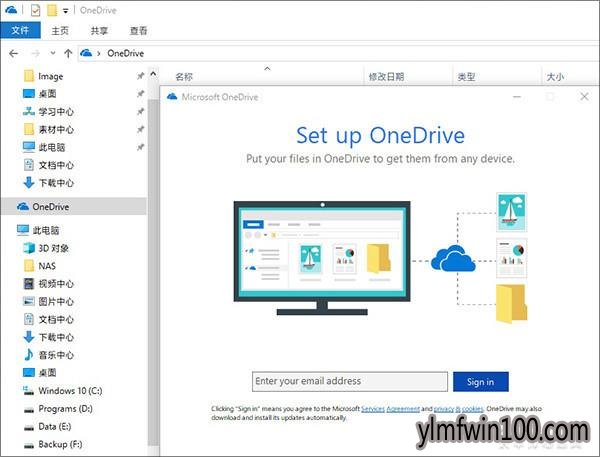Click the cloud icon in address bar
Viewport: 600px width, 457px height.
click(86, 53)
